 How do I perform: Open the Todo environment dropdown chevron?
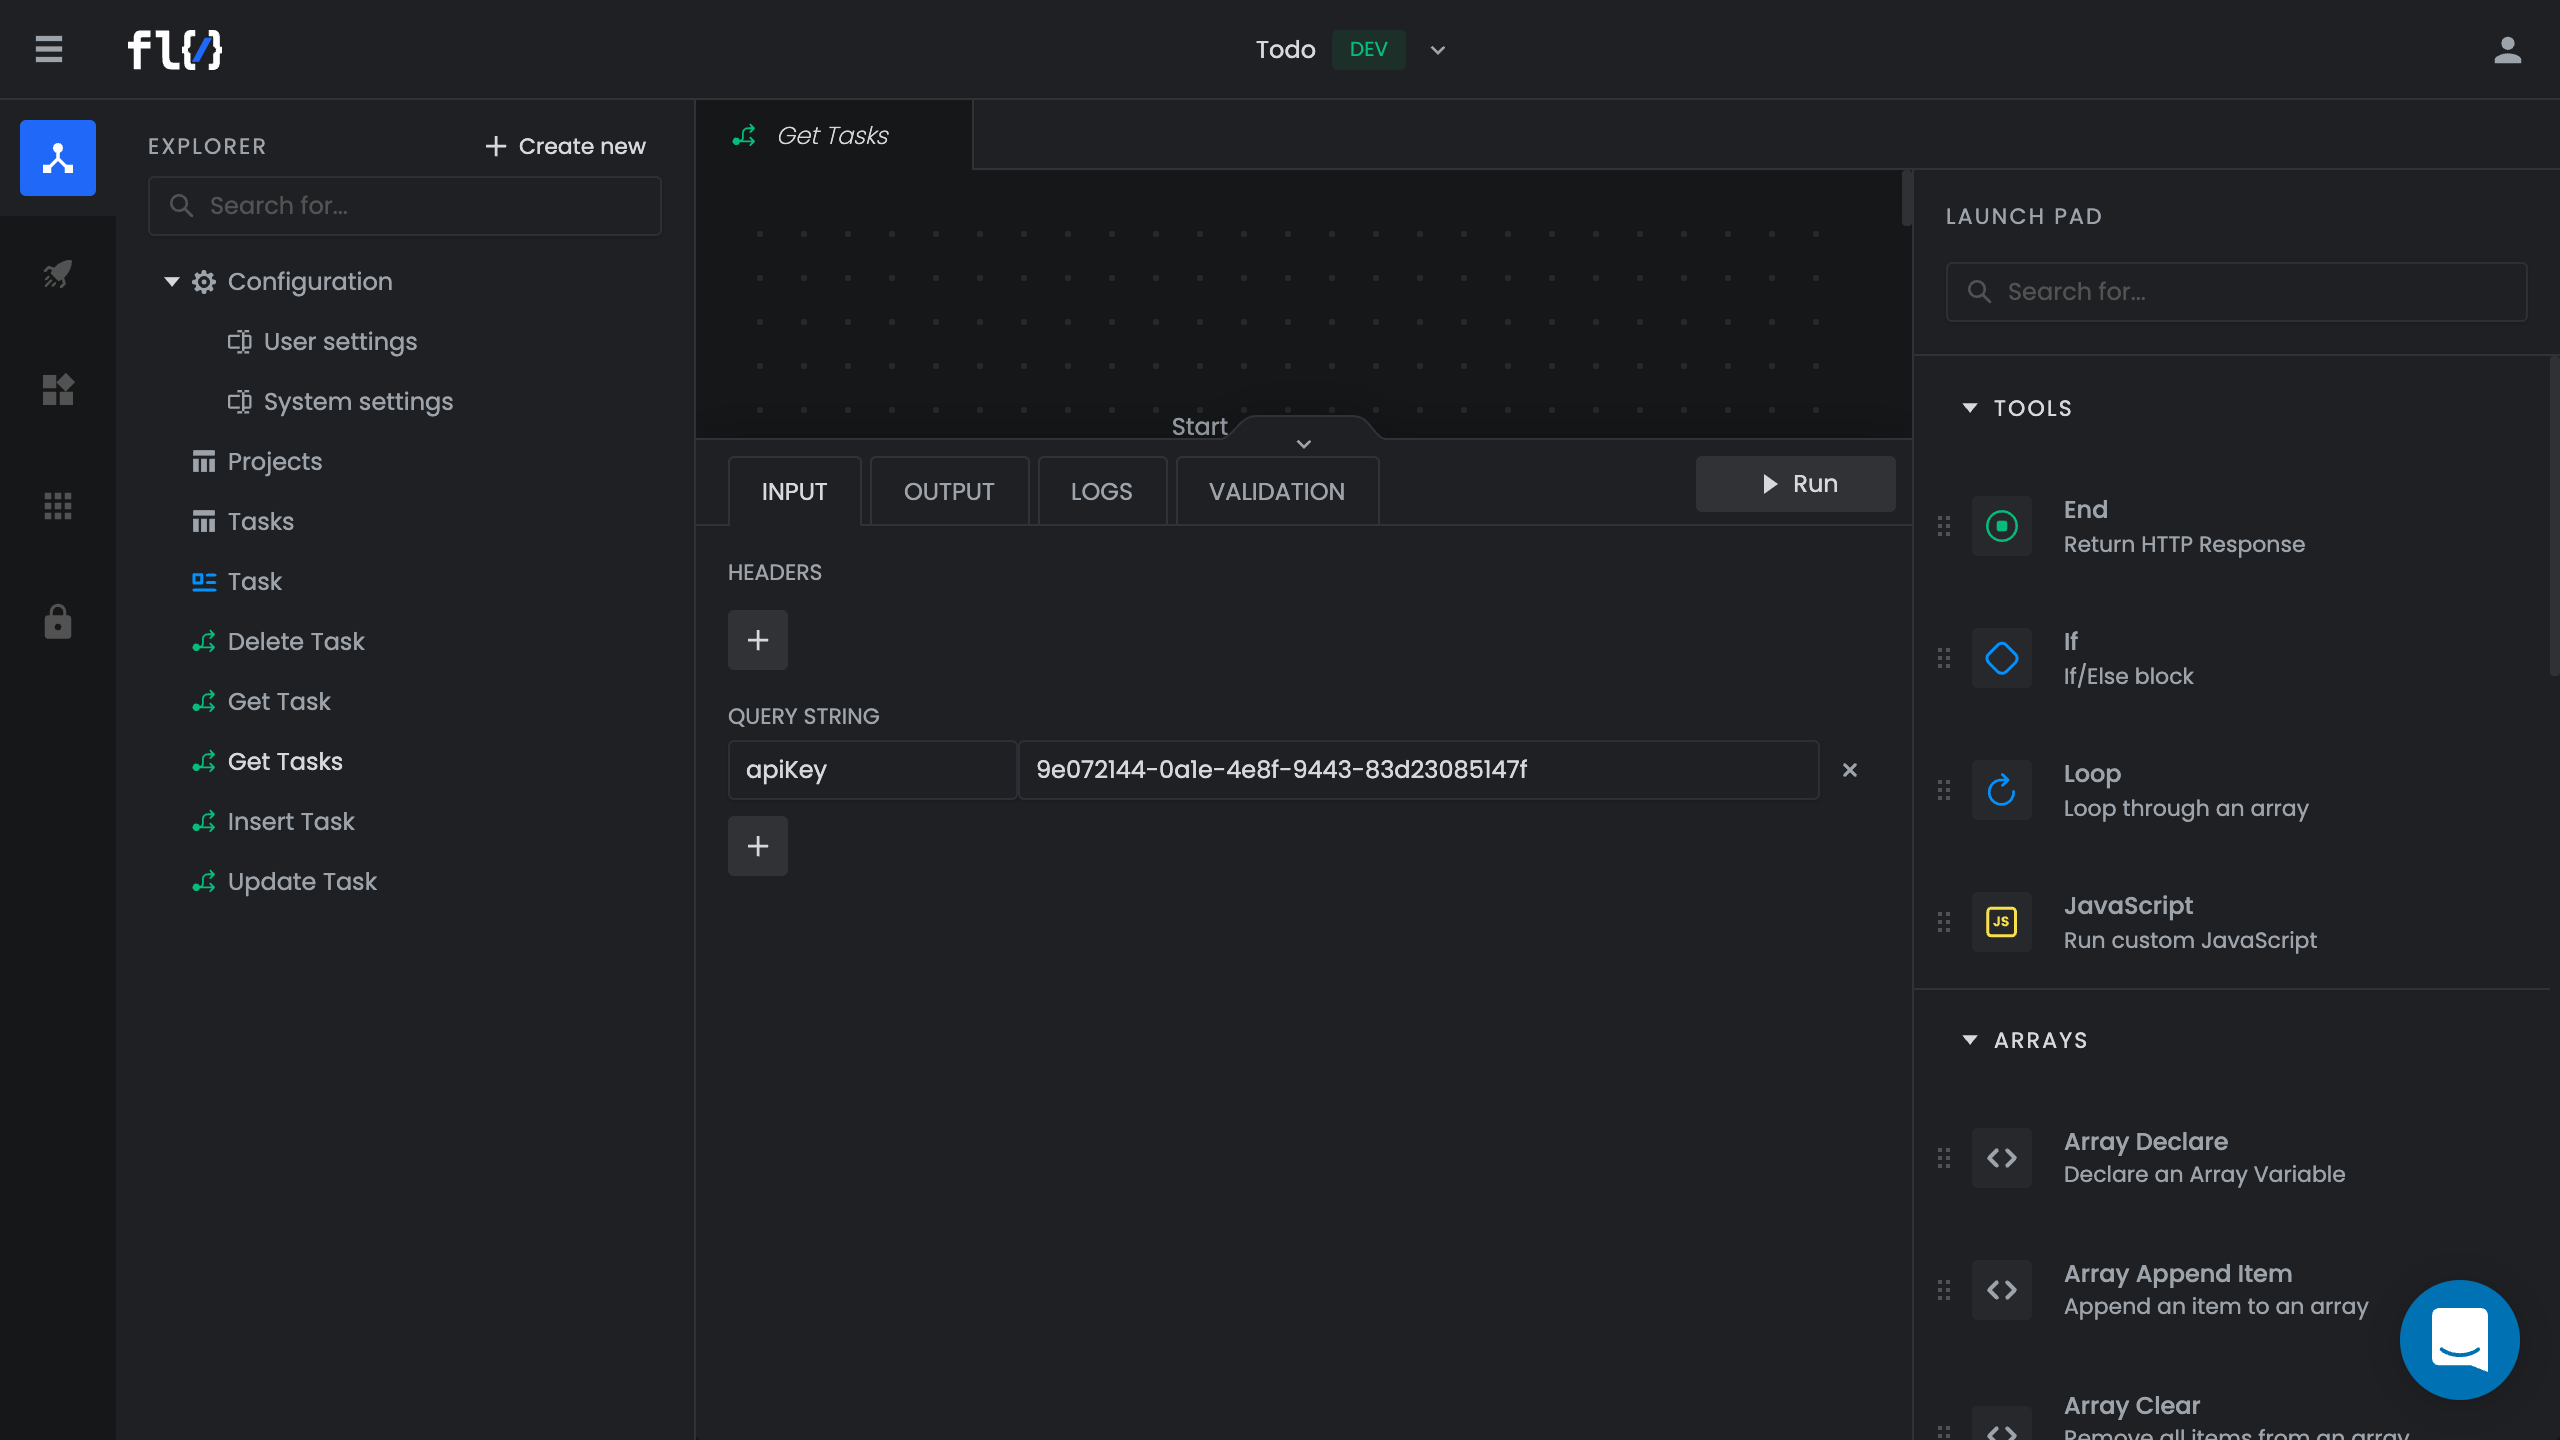[x=1438, y=50]
